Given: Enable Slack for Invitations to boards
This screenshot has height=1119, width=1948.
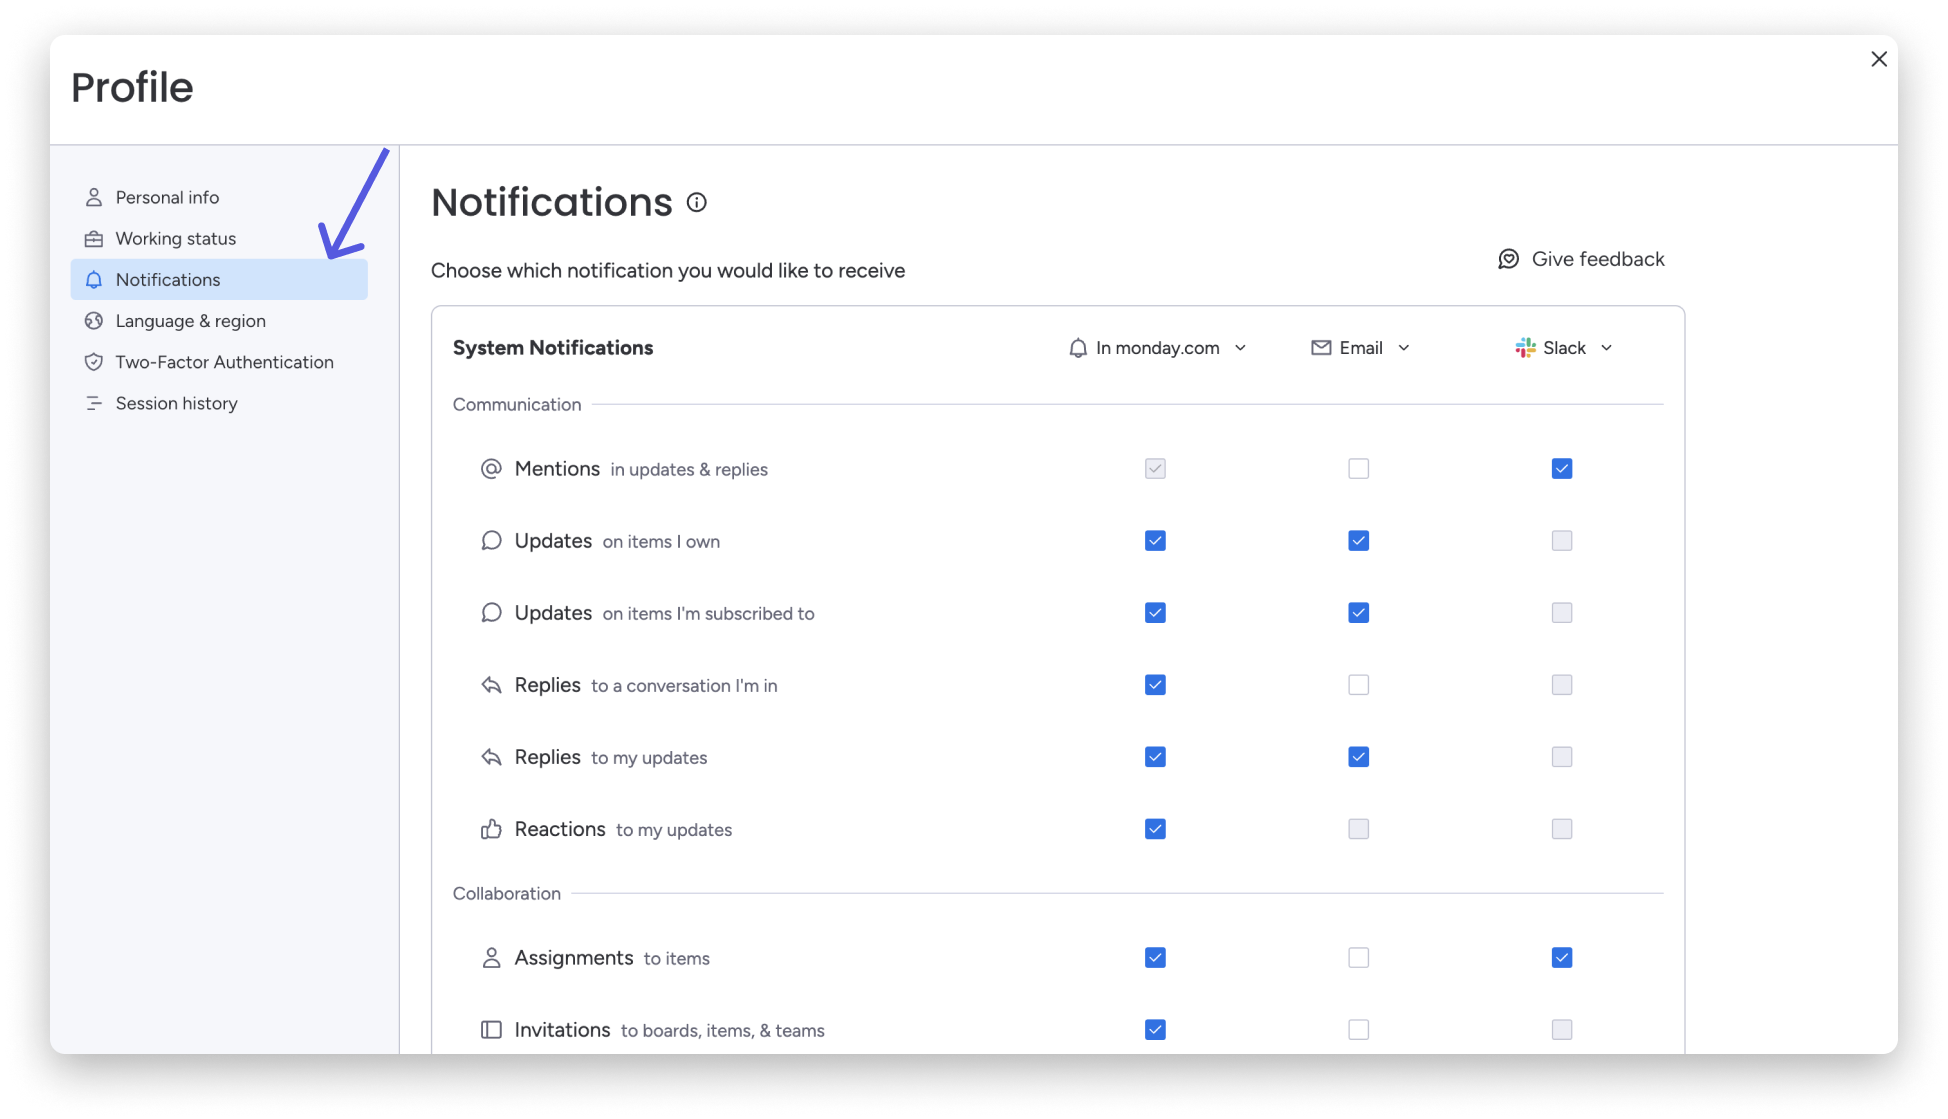Looking at the screenshot, I should click(1562, 1030).
